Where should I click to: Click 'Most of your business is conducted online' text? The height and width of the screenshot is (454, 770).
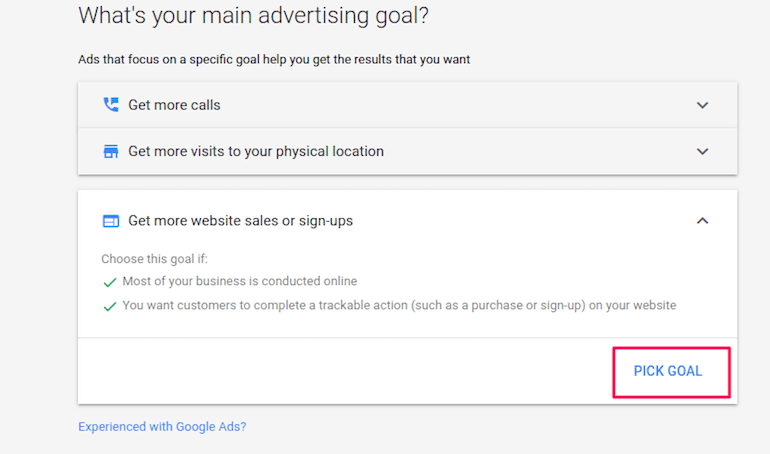point(239,282)
